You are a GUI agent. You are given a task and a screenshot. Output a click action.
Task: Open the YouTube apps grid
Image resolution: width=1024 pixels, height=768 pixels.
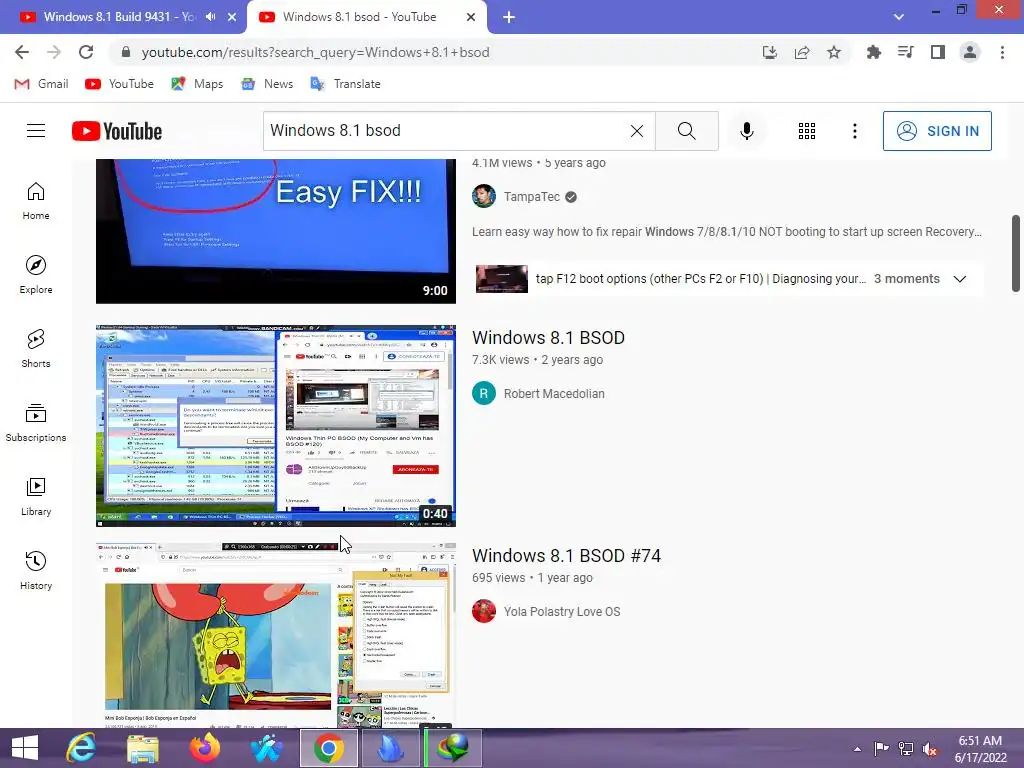(x=807, y=131)
